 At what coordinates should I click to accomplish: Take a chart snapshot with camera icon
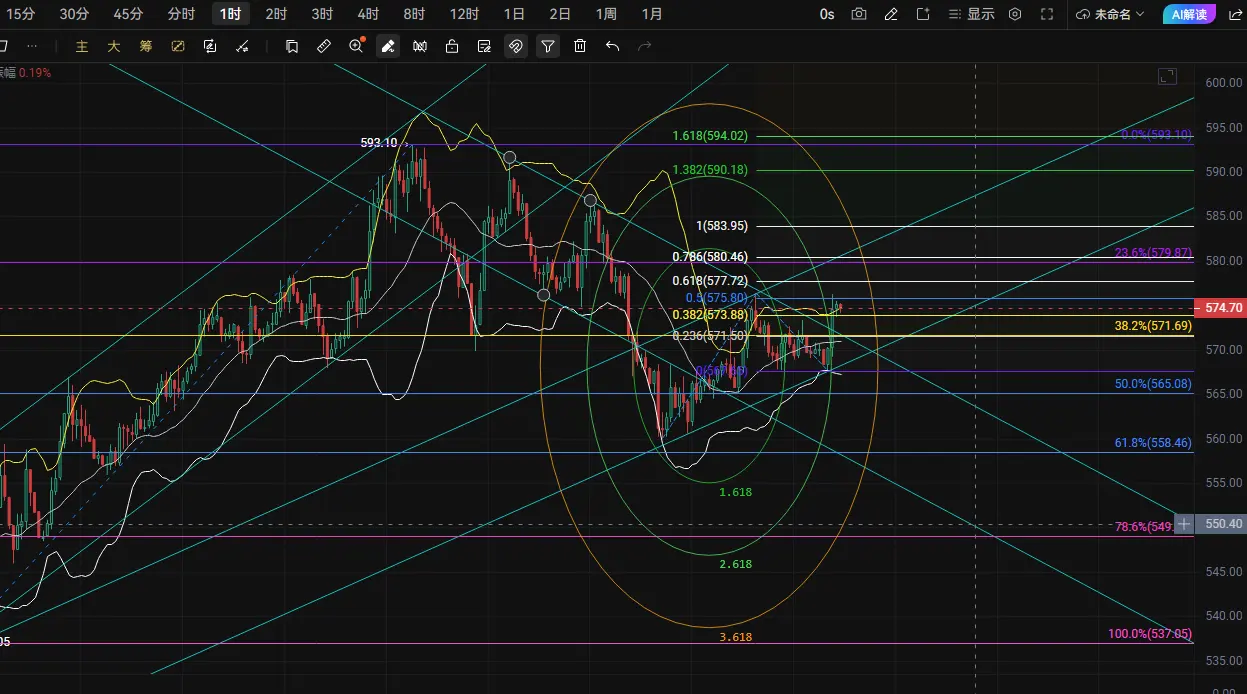(x=859, y=14)
